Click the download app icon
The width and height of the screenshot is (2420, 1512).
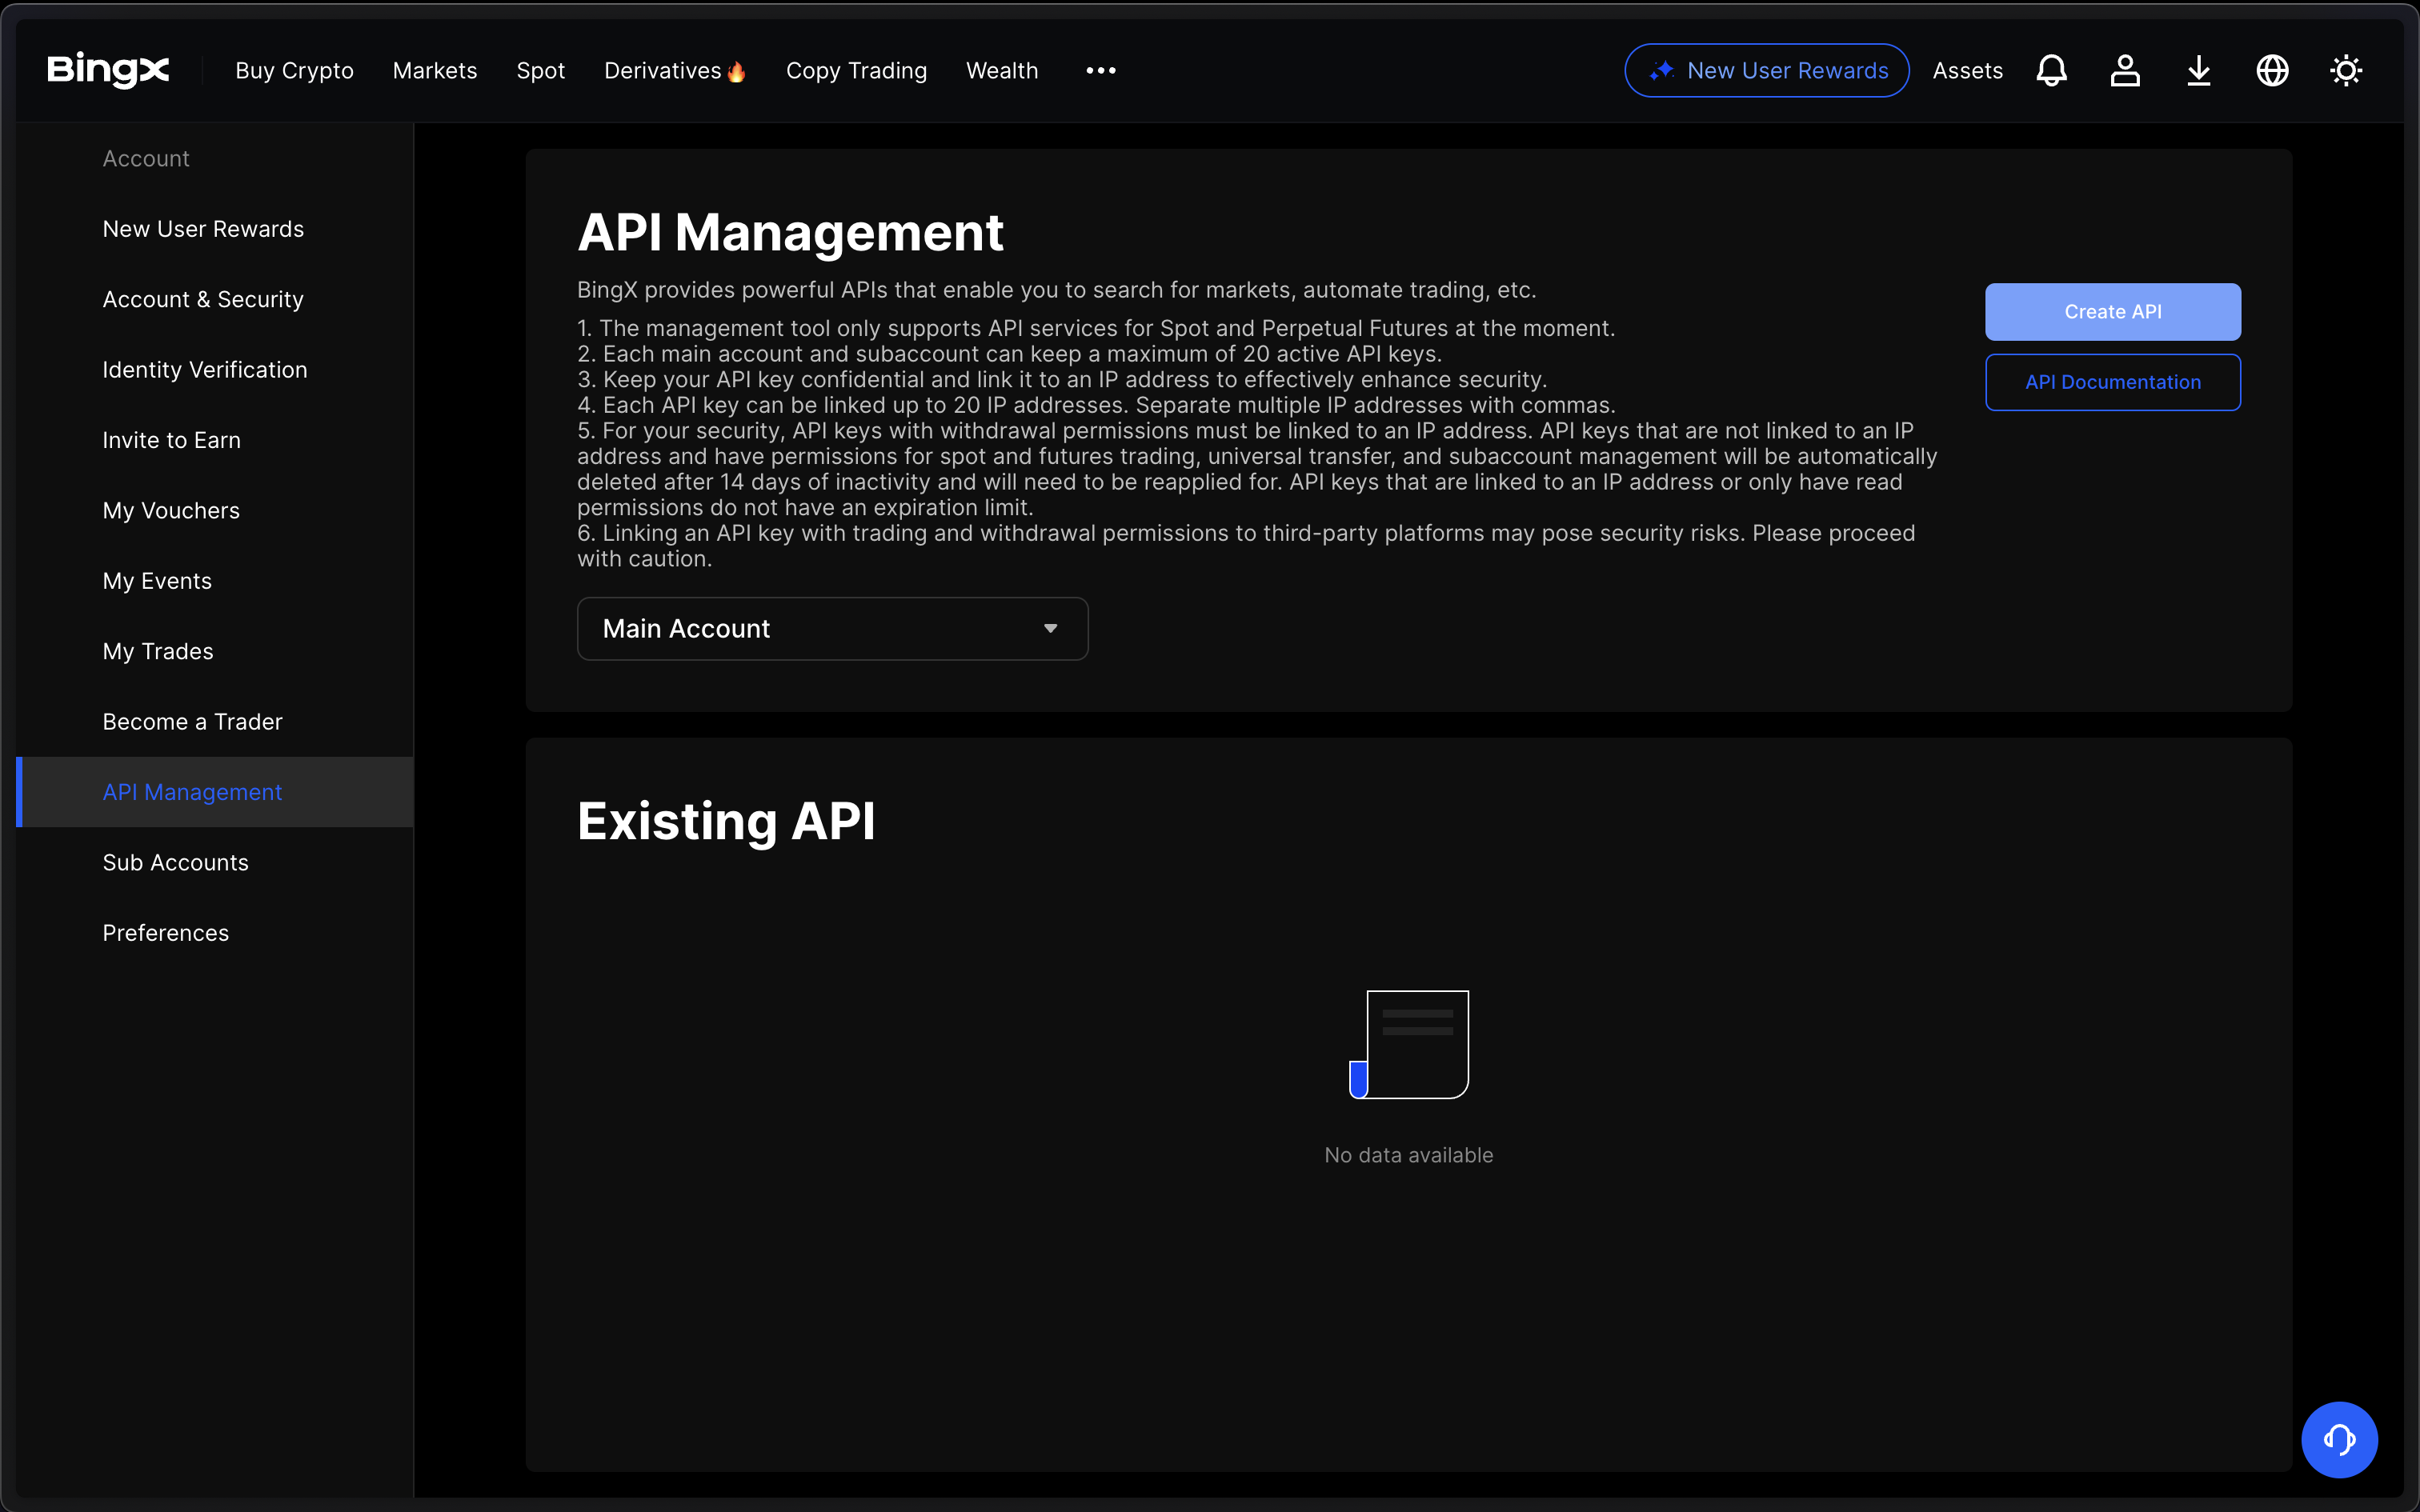(x=2199, y=70)
